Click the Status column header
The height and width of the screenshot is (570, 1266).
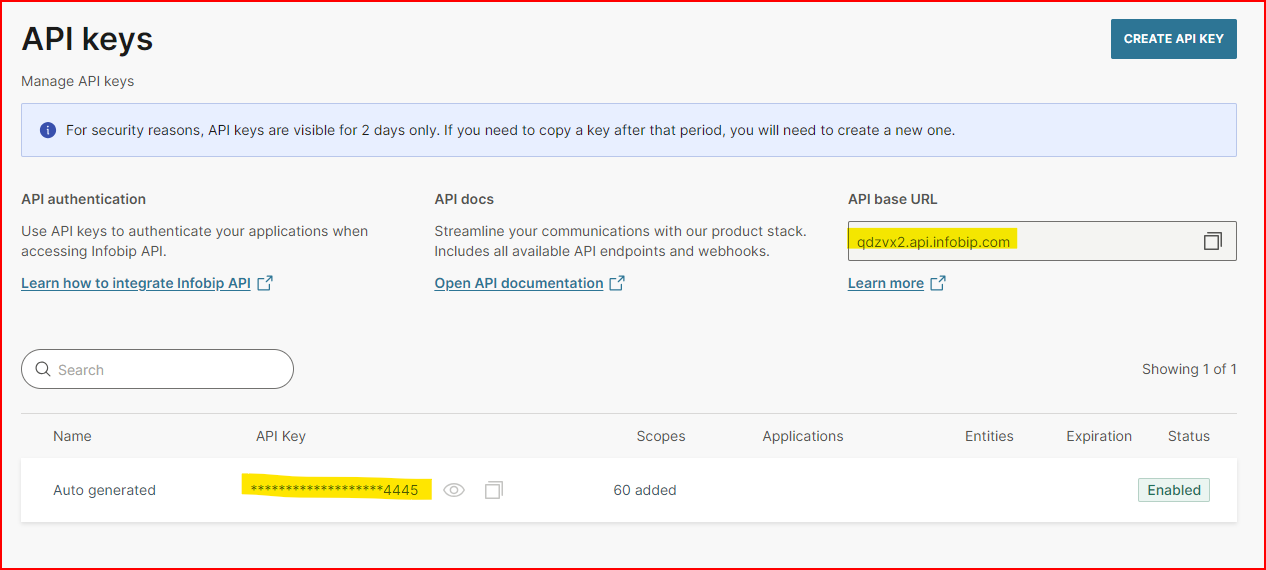coord(1189,436)
